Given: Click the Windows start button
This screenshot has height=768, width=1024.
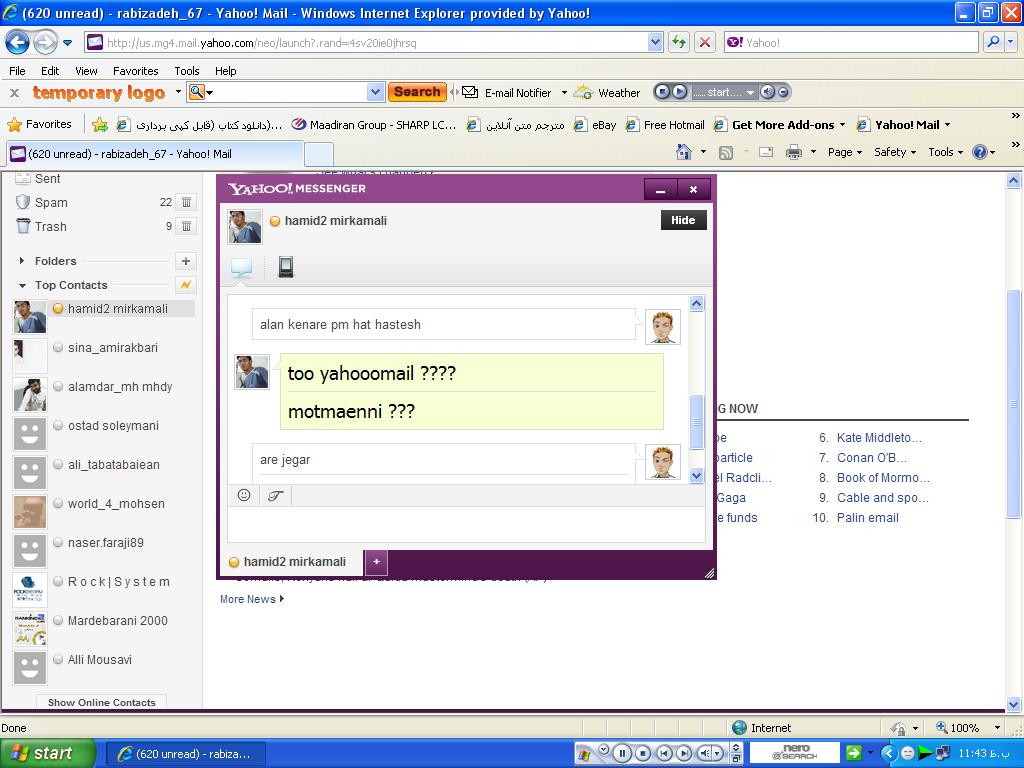Looking at the screenshot, I should pyautogui.click(x=47, y=754).
